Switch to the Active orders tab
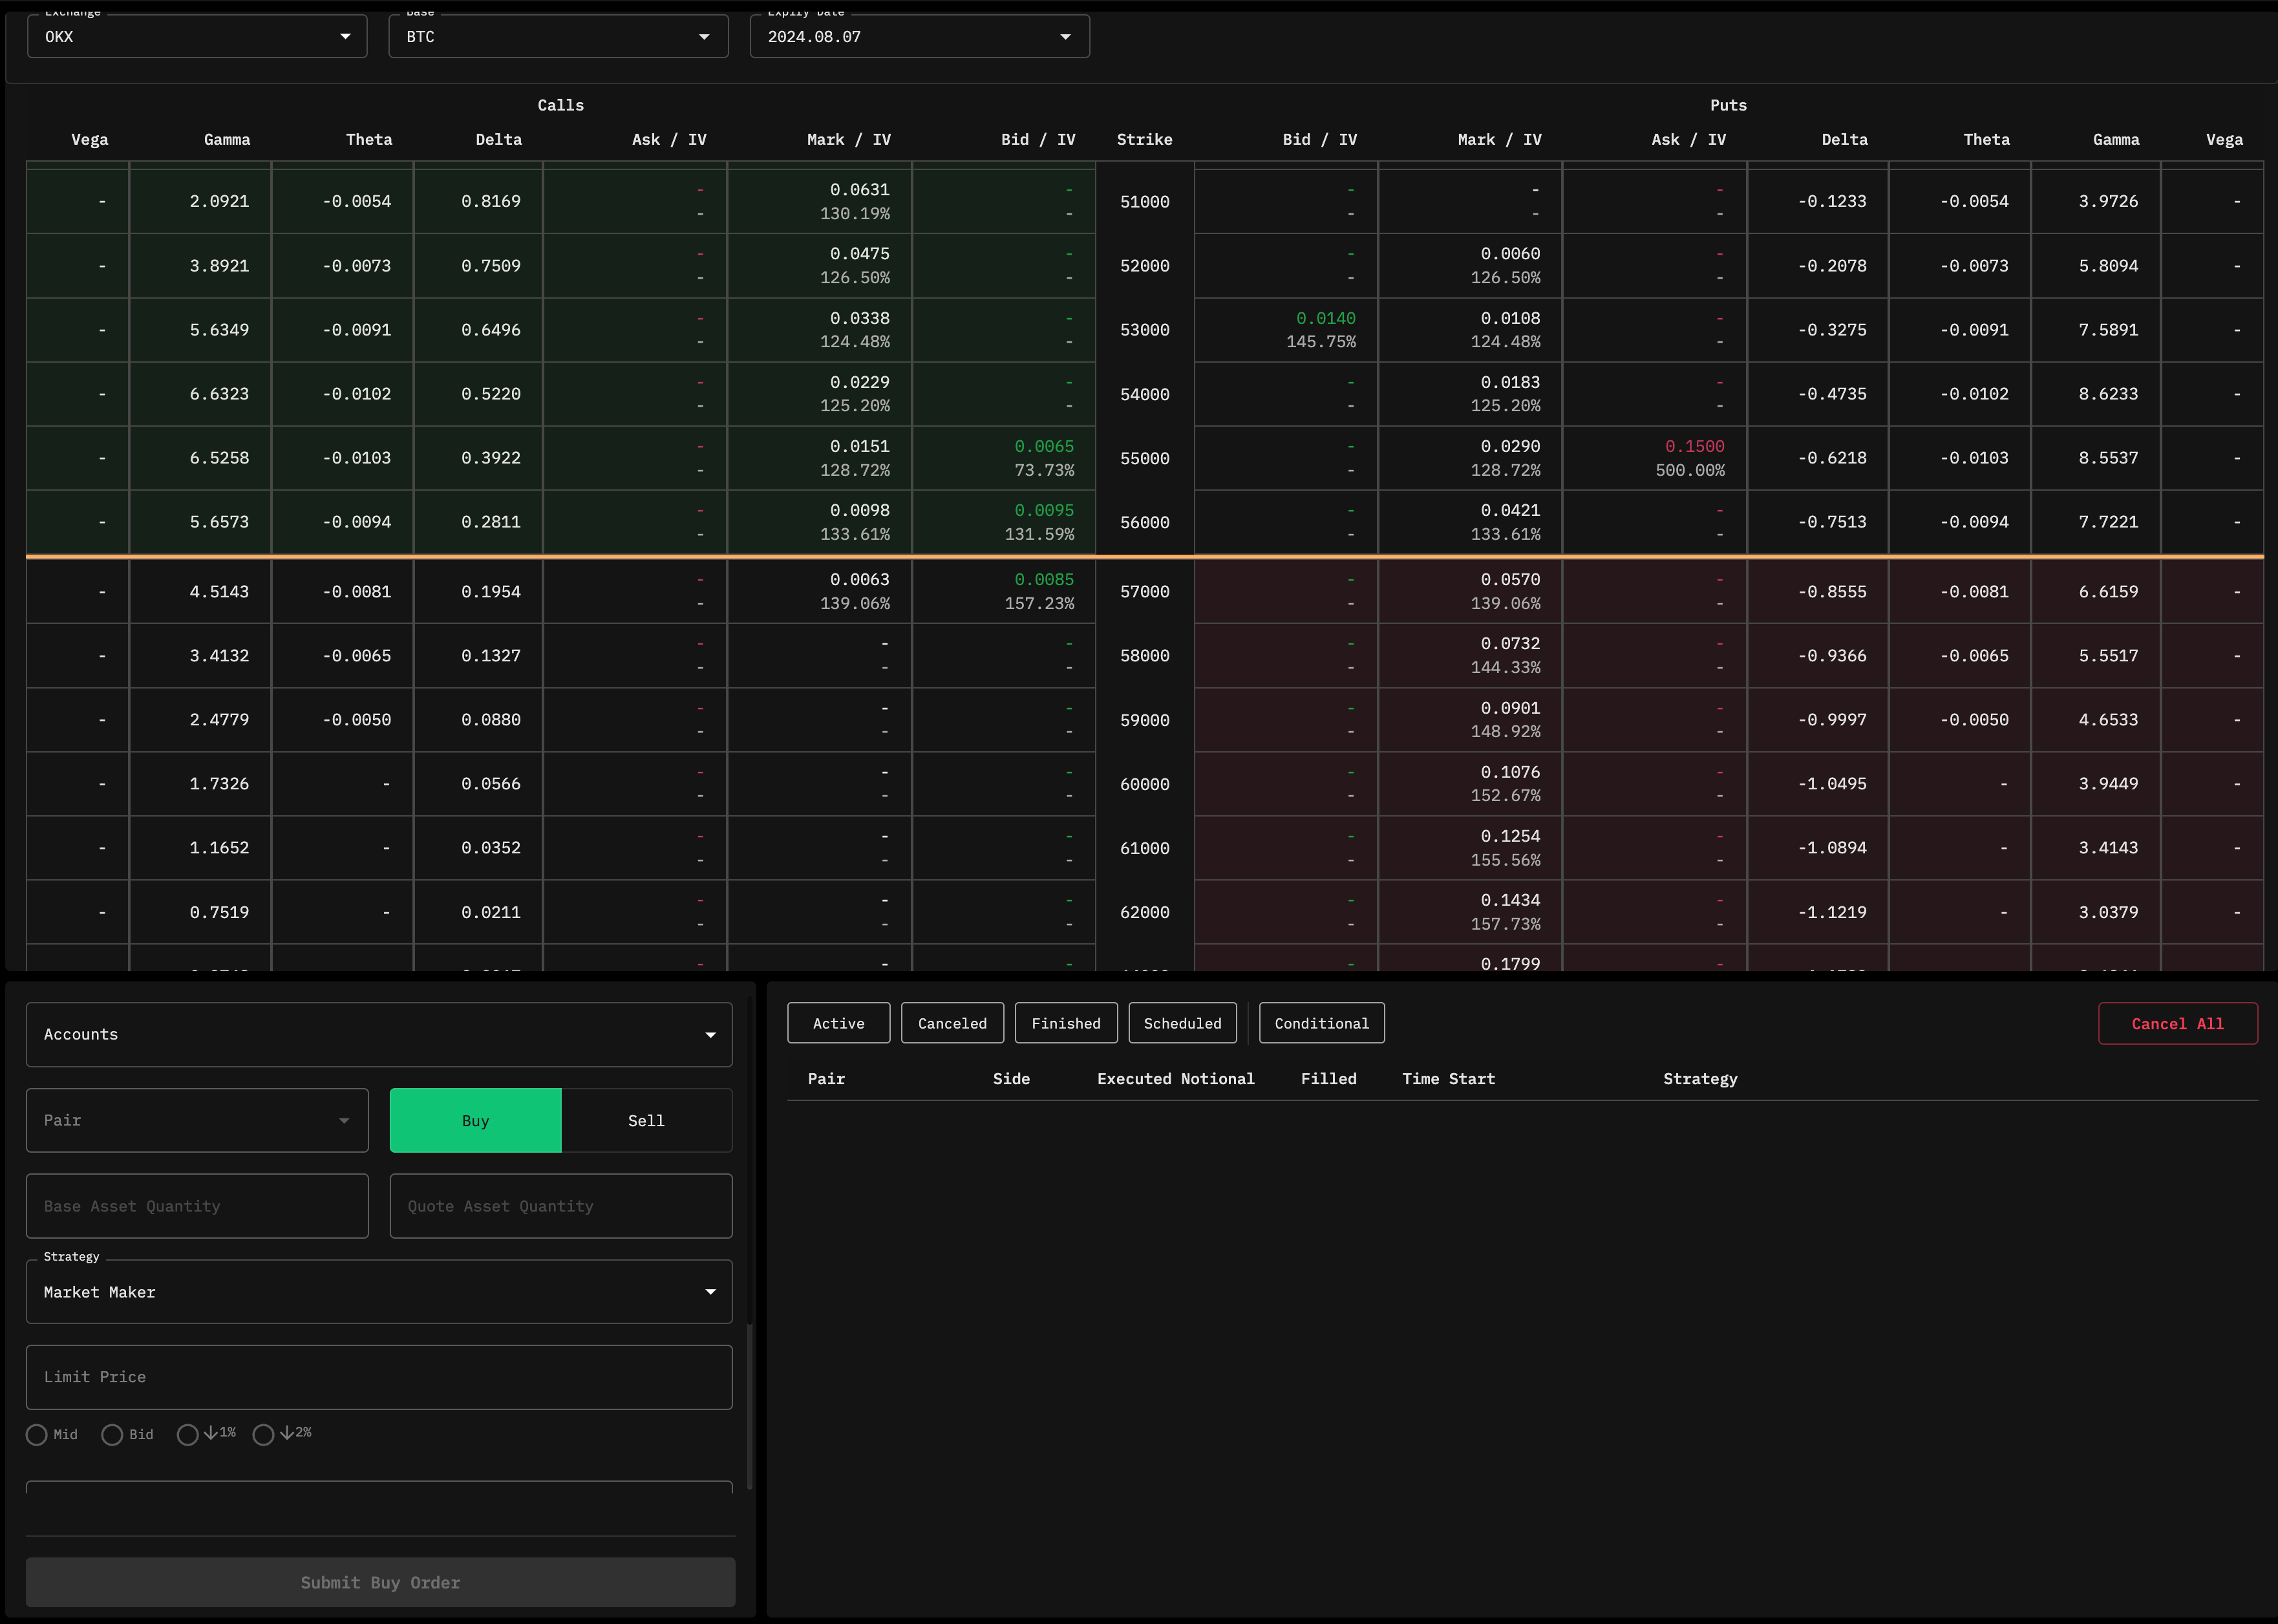The height and width of the screenshot is (1624, 2278). point(838,1023)
